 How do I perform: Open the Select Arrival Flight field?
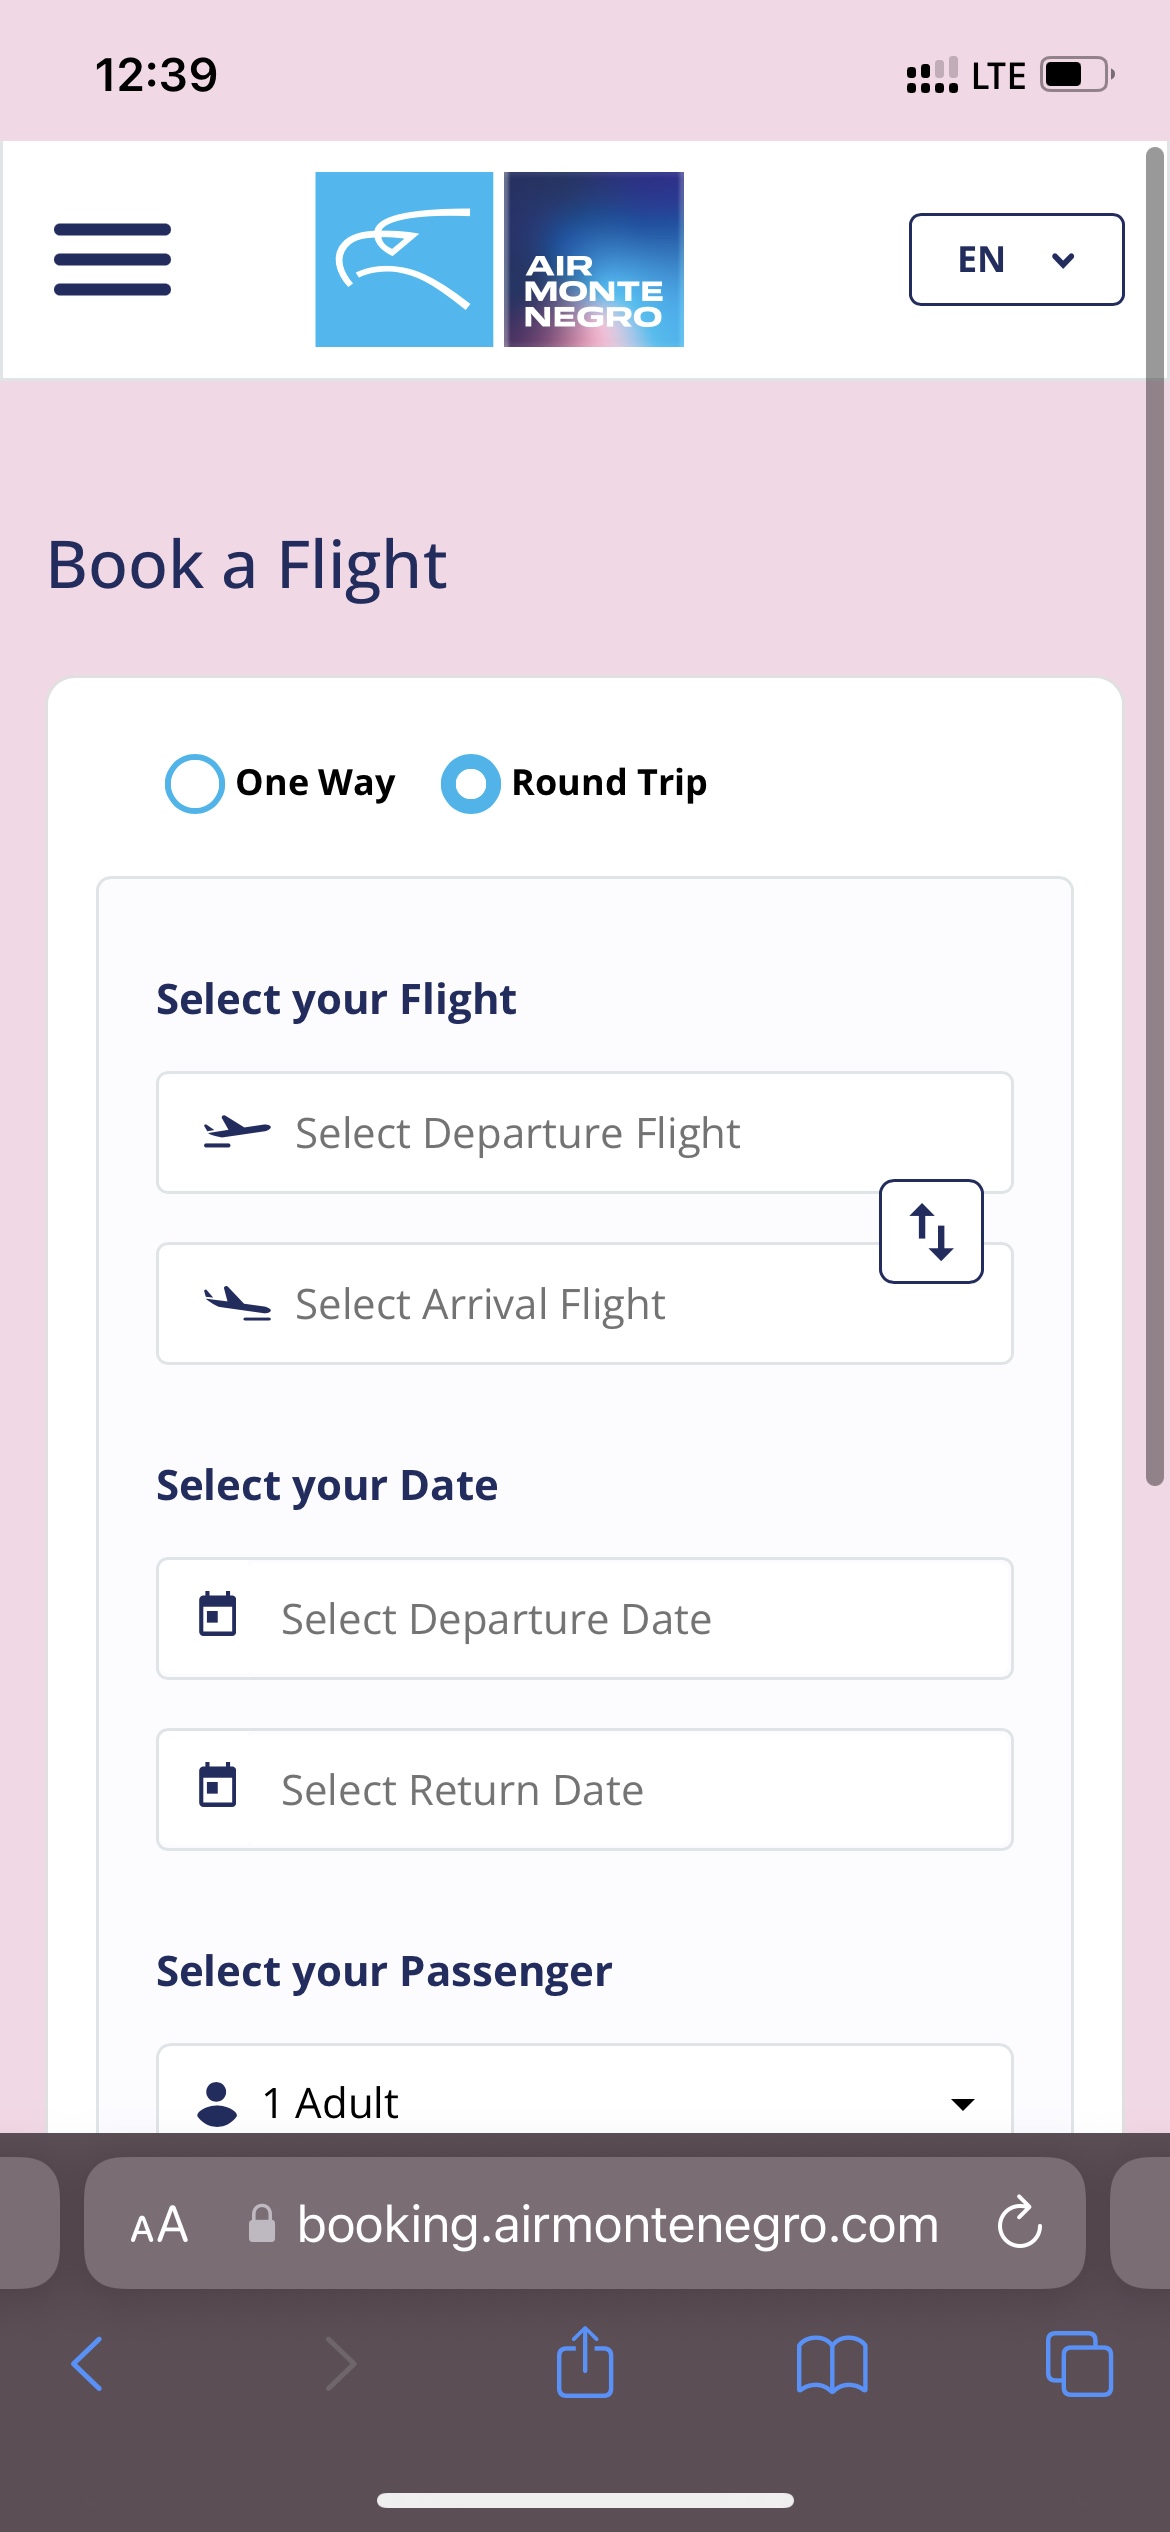[585, 1303]
